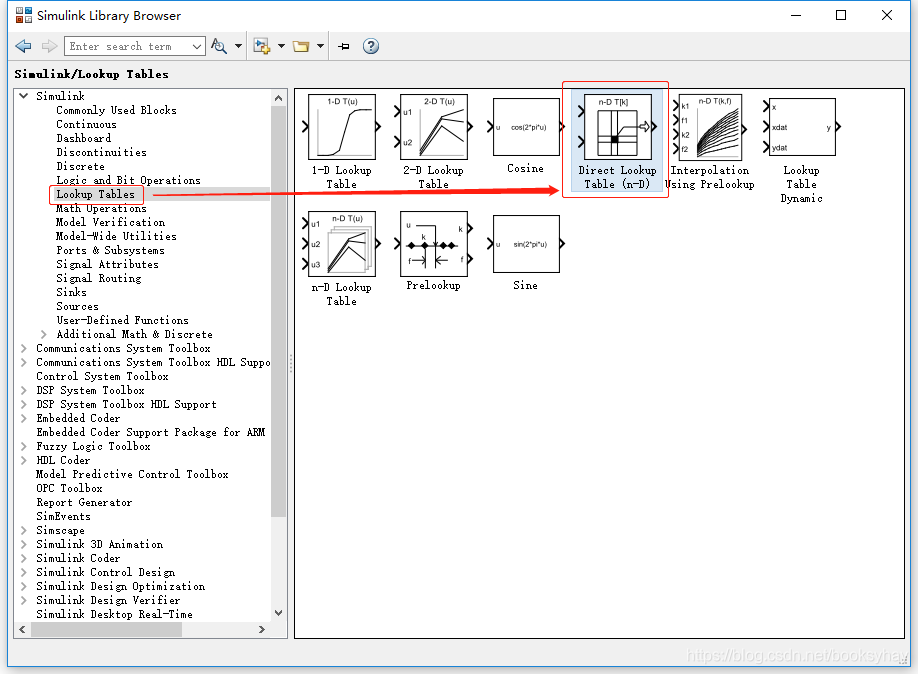The height and width of the screenshot is (674, 918).
Task: Expand Fuzzy Logic Toolbox node
Action: tap(23, 446)
